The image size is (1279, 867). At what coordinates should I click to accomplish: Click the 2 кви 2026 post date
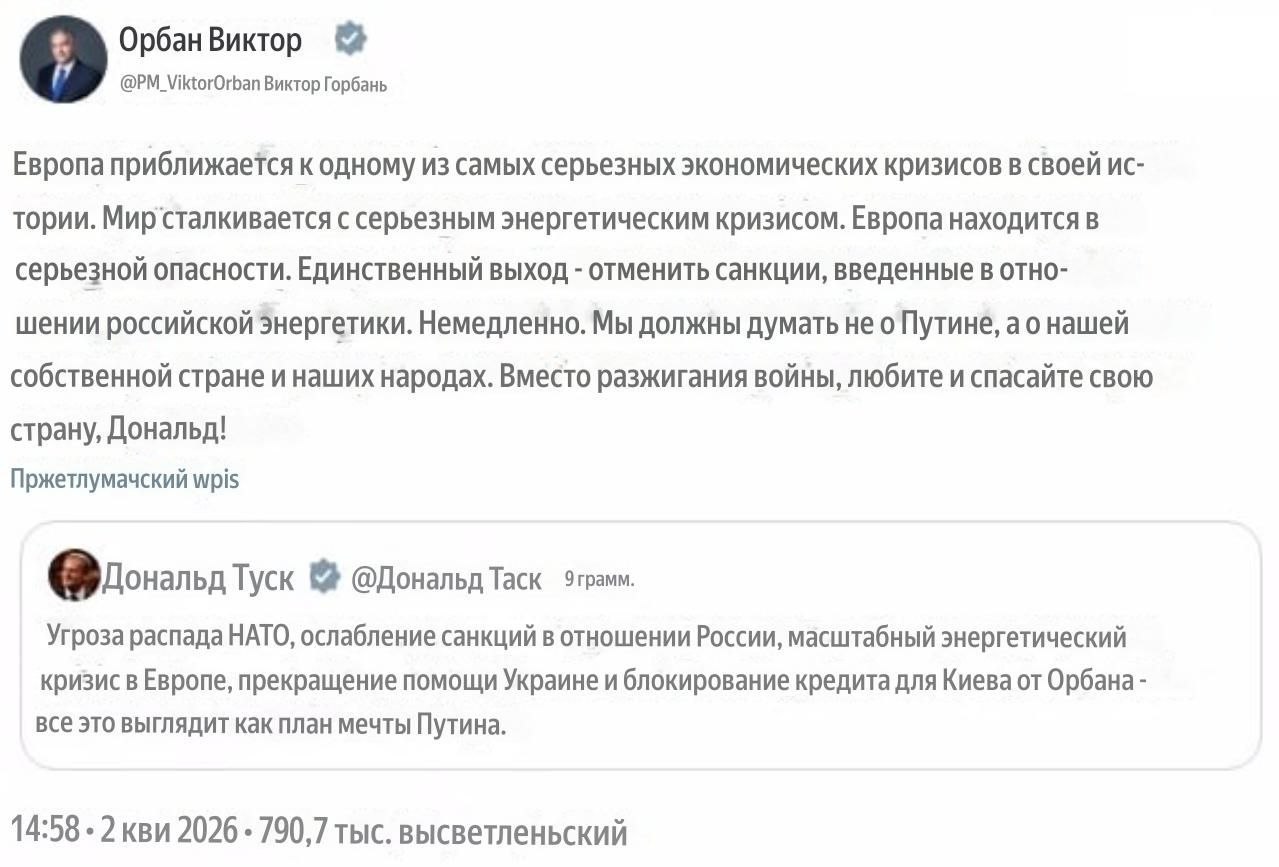[x=170, y=830]
